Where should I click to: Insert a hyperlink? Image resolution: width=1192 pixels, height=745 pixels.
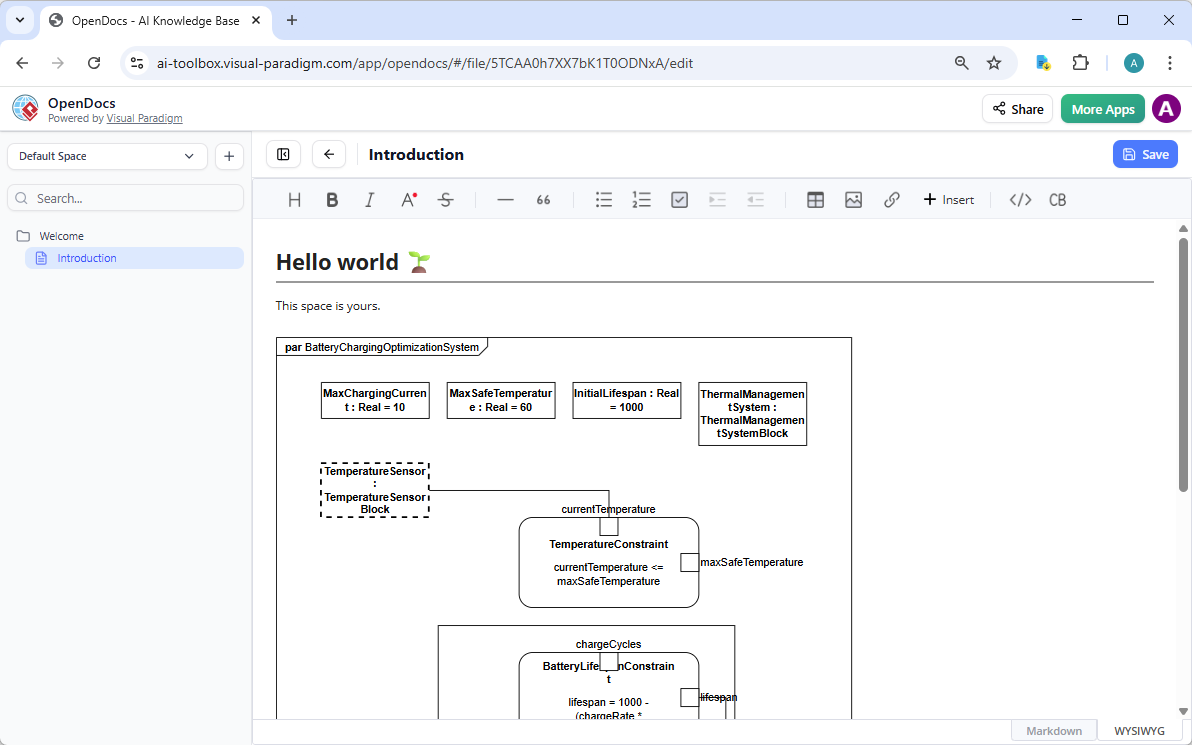click(891, 199)
